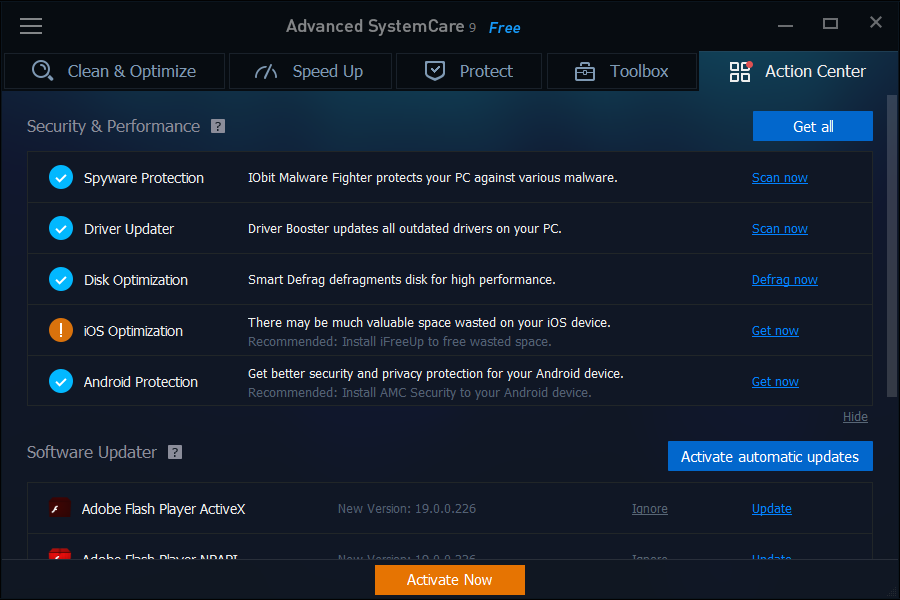The width and height of the screenshot is (900, 600).
Task: Click the iOS Optimization label
Action: pyautogui.click(x=133, y=331)
